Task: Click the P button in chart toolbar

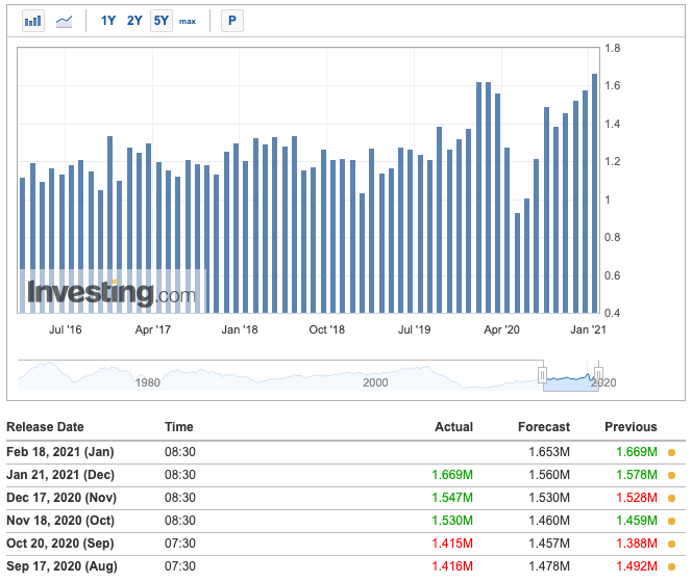Action: click(232, 21)
